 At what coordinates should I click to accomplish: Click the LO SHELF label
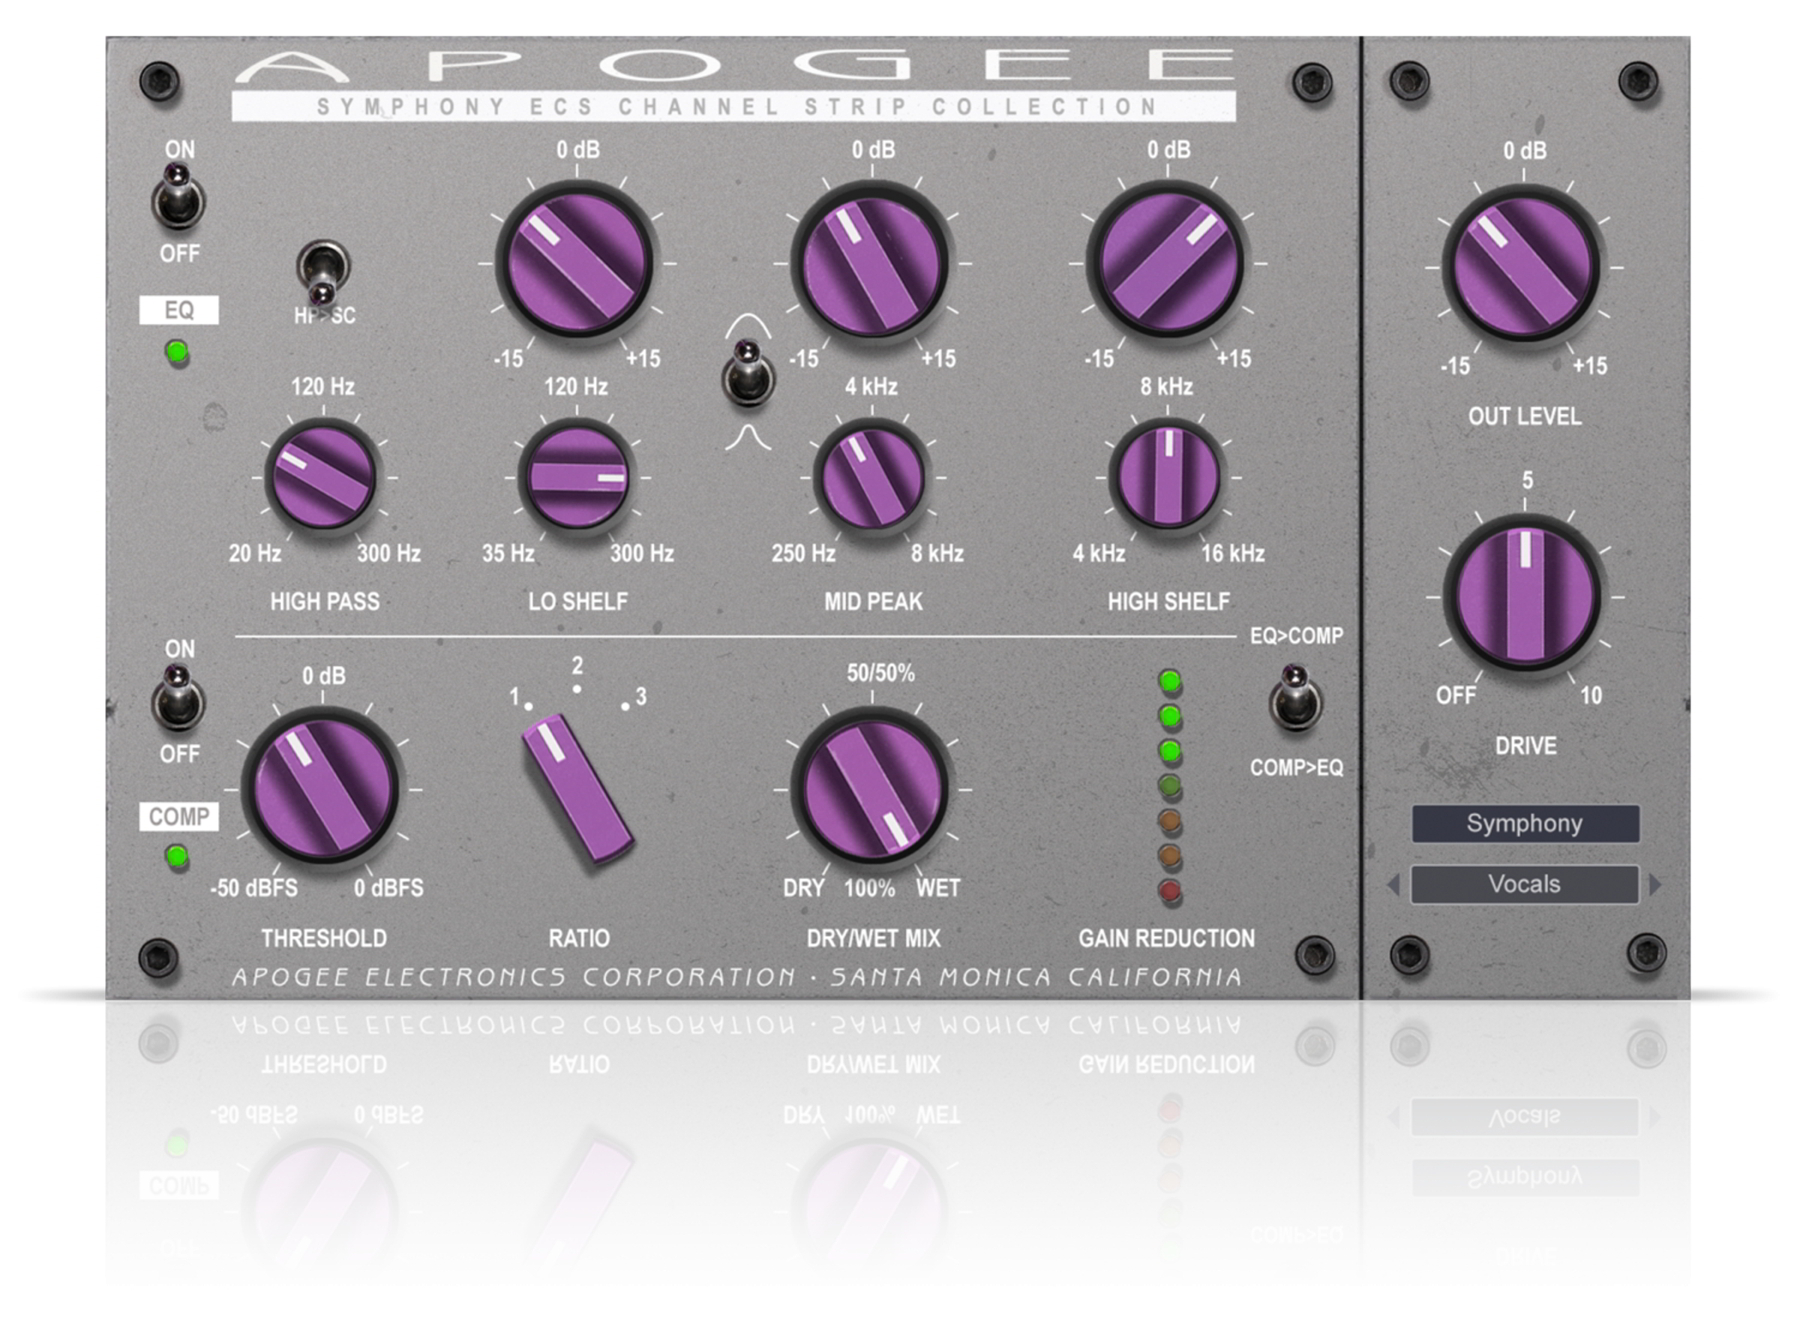coord(578,601)
